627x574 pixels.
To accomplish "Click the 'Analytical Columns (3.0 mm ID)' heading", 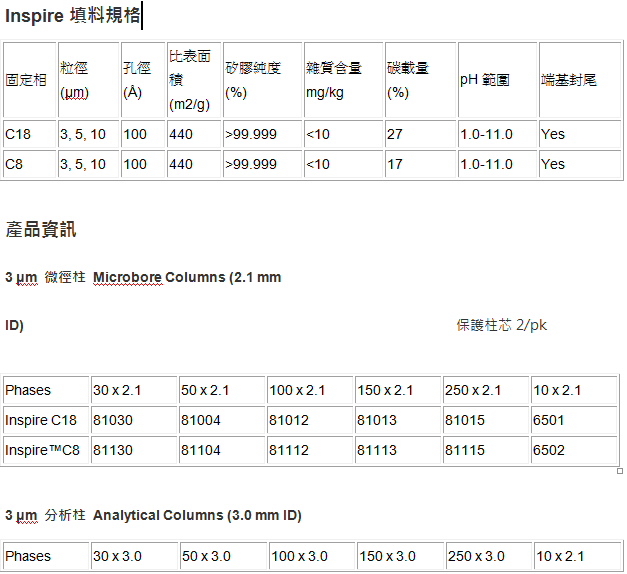I will (197, 515).
